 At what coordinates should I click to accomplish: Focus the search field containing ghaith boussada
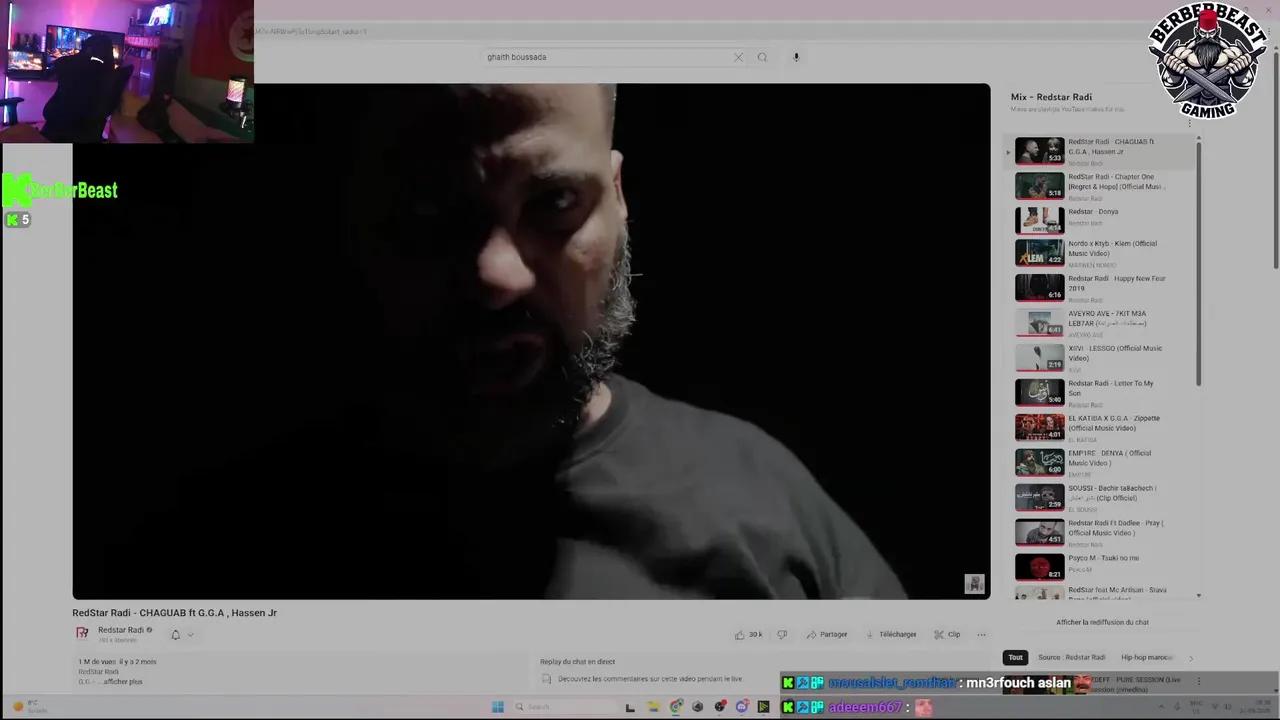click(x=607, y=57)
